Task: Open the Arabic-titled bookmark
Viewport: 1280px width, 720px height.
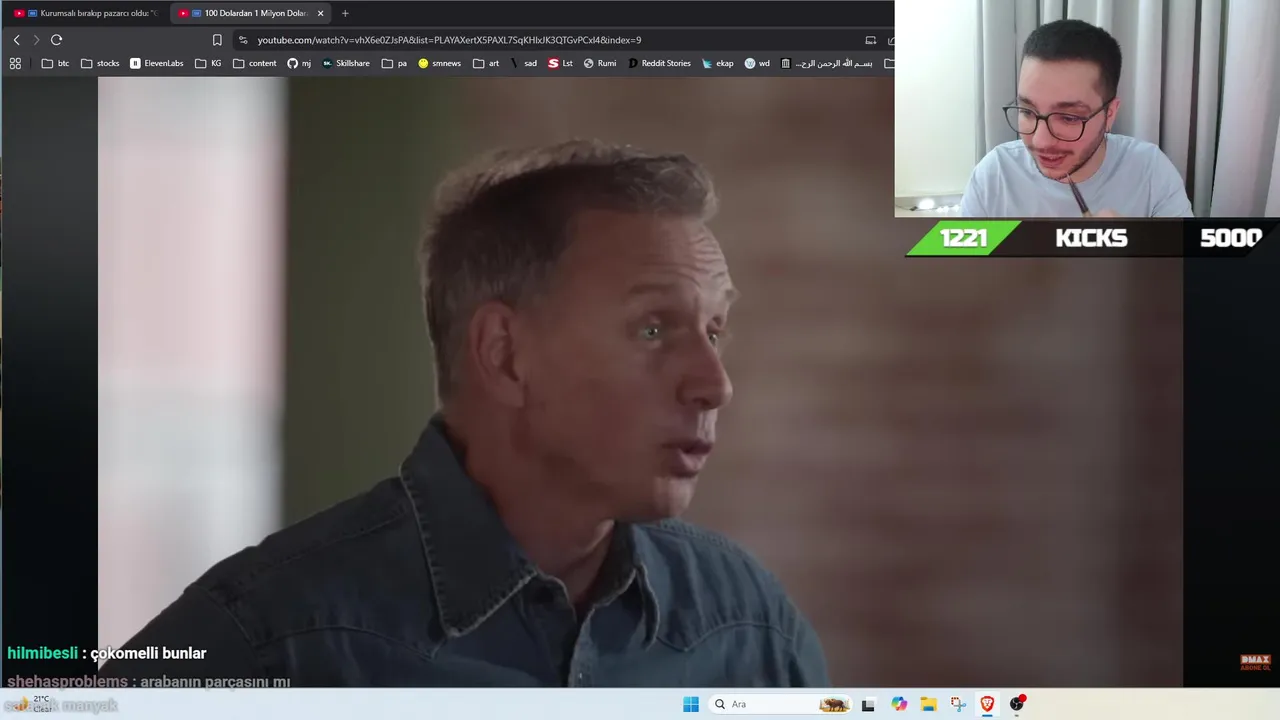Action: (x=827, y=63)
